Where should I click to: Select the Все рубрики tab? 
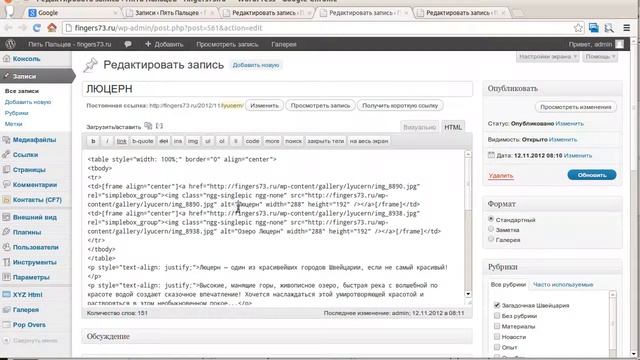click(508, 284)
